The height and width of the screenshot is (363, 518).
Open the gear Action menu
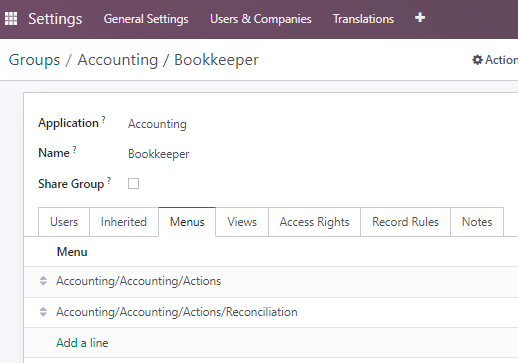(x=495, y=60)
